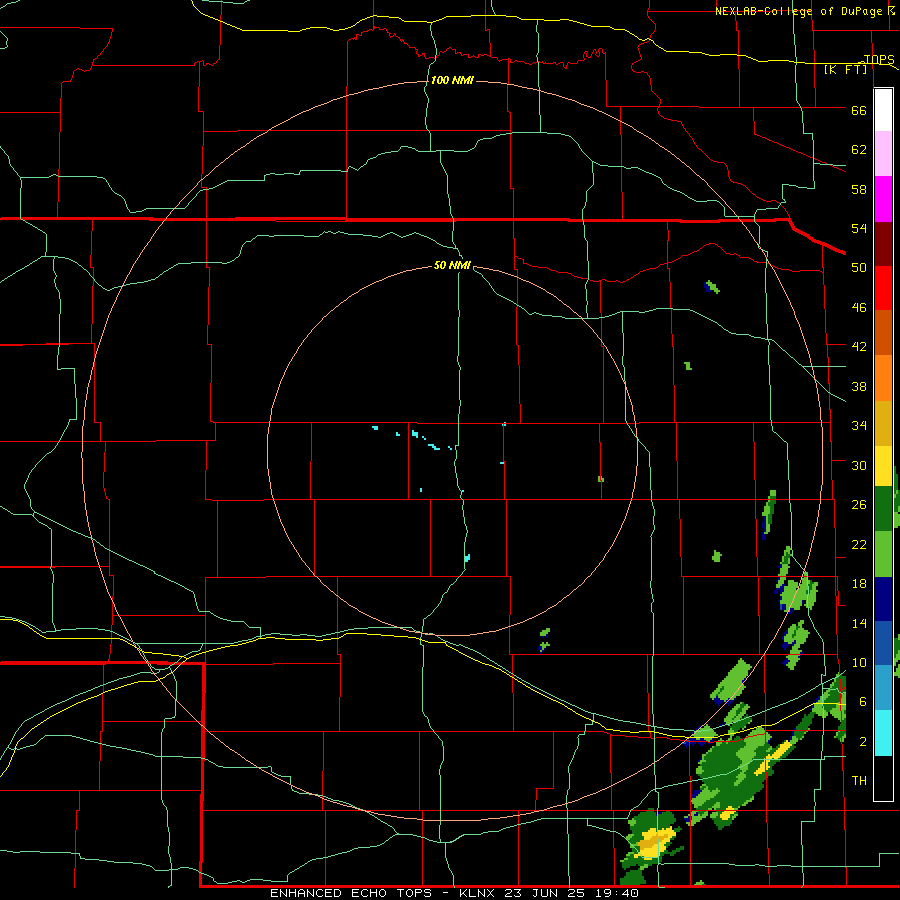Select the cyan legend swatch

coord(883,733)
